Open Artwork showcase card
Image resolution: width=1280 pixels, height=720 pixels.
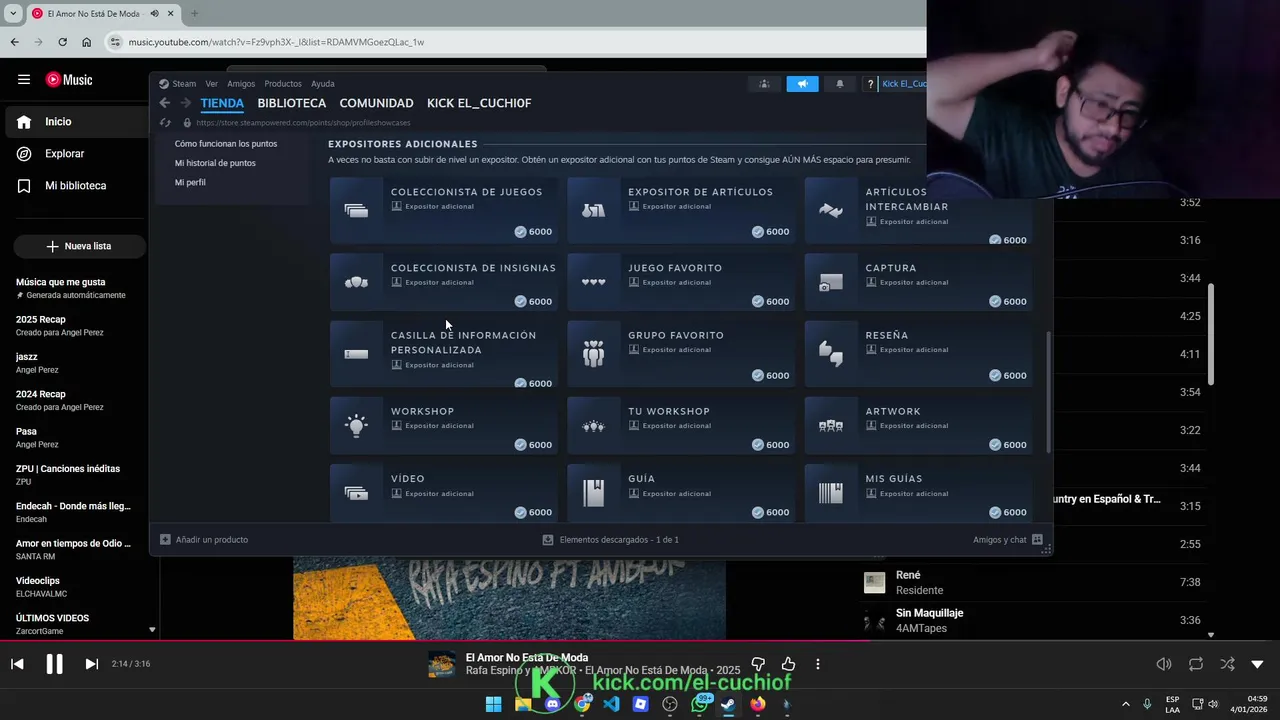pos(918,425)
